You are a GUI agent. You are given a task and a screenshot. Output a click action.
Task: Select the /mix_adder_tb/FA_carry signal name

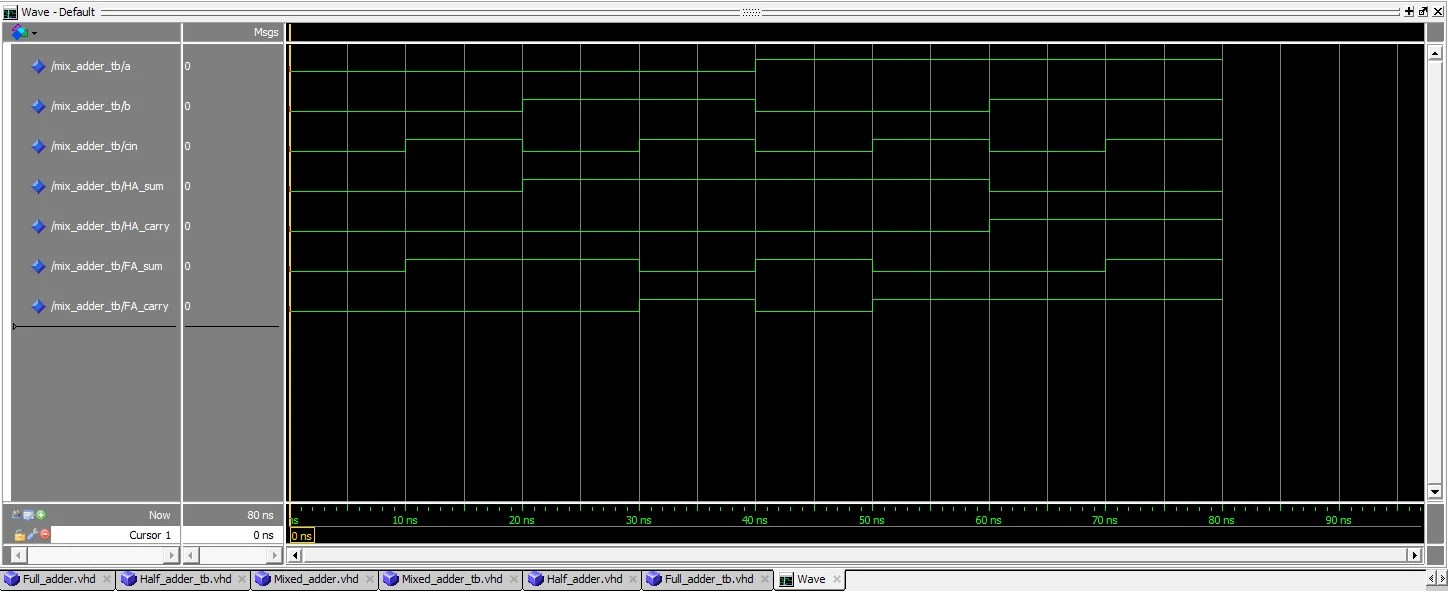110,306
